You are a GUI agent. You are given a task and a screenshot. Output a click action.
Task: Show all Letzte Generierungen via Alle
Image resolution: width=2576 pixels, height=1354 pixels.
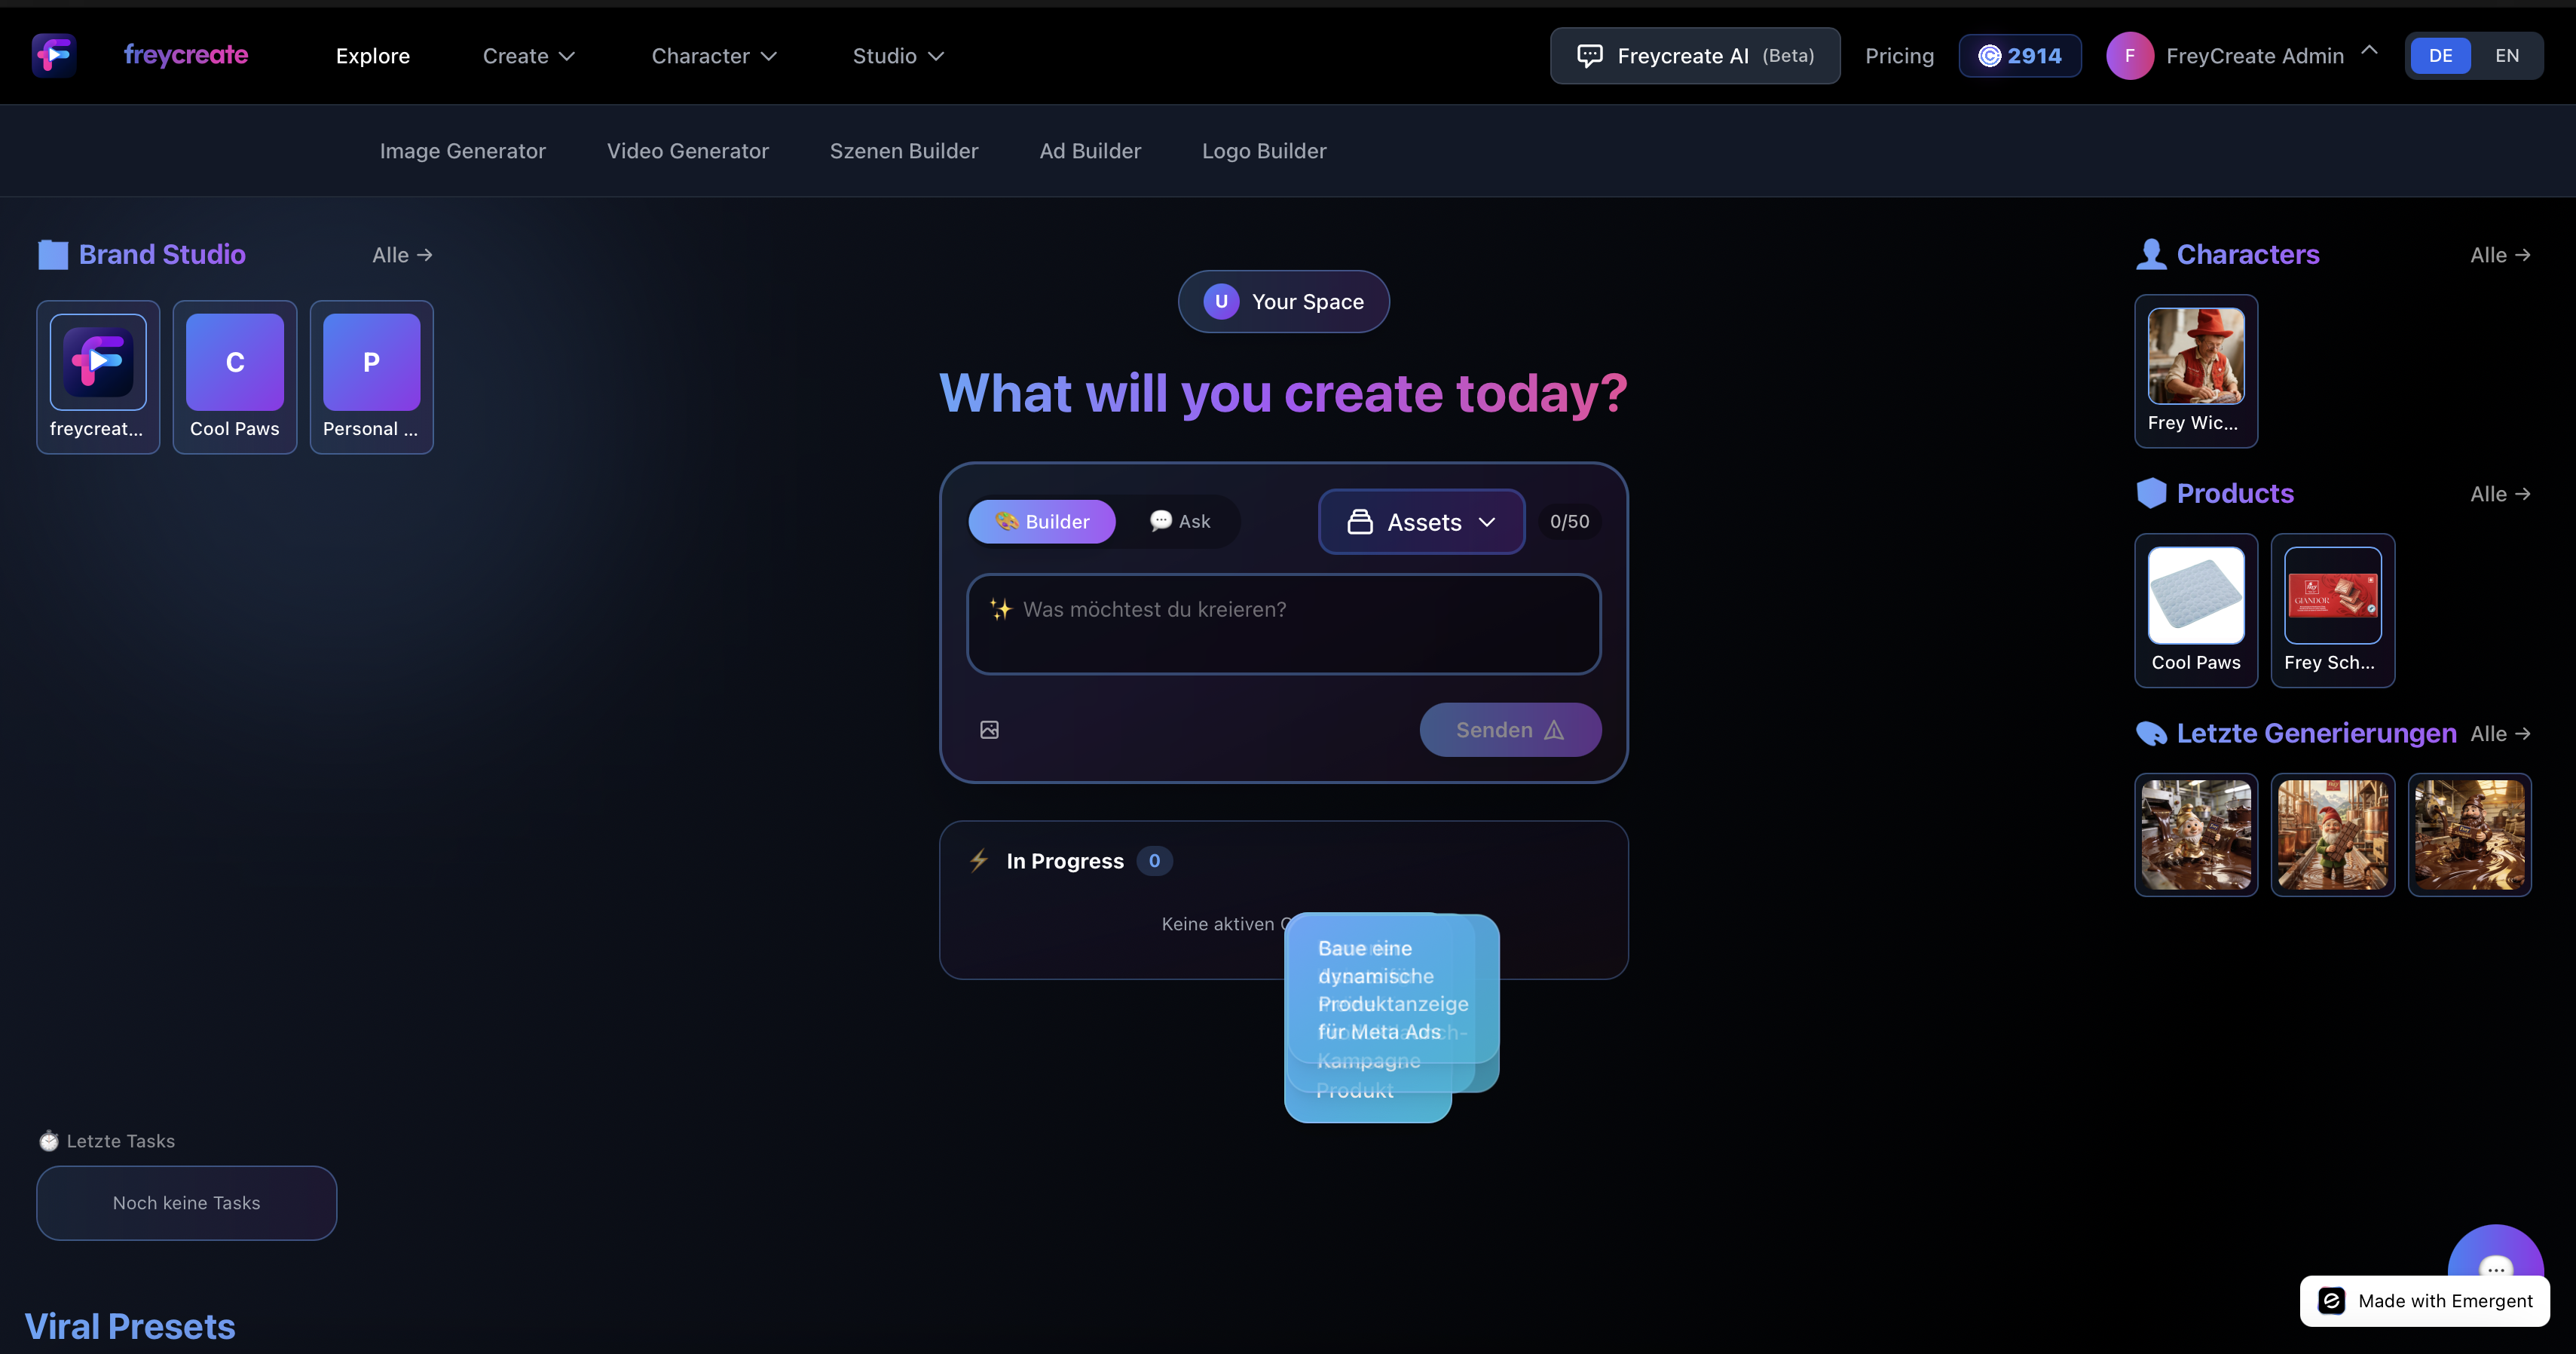click(2500, 734)
